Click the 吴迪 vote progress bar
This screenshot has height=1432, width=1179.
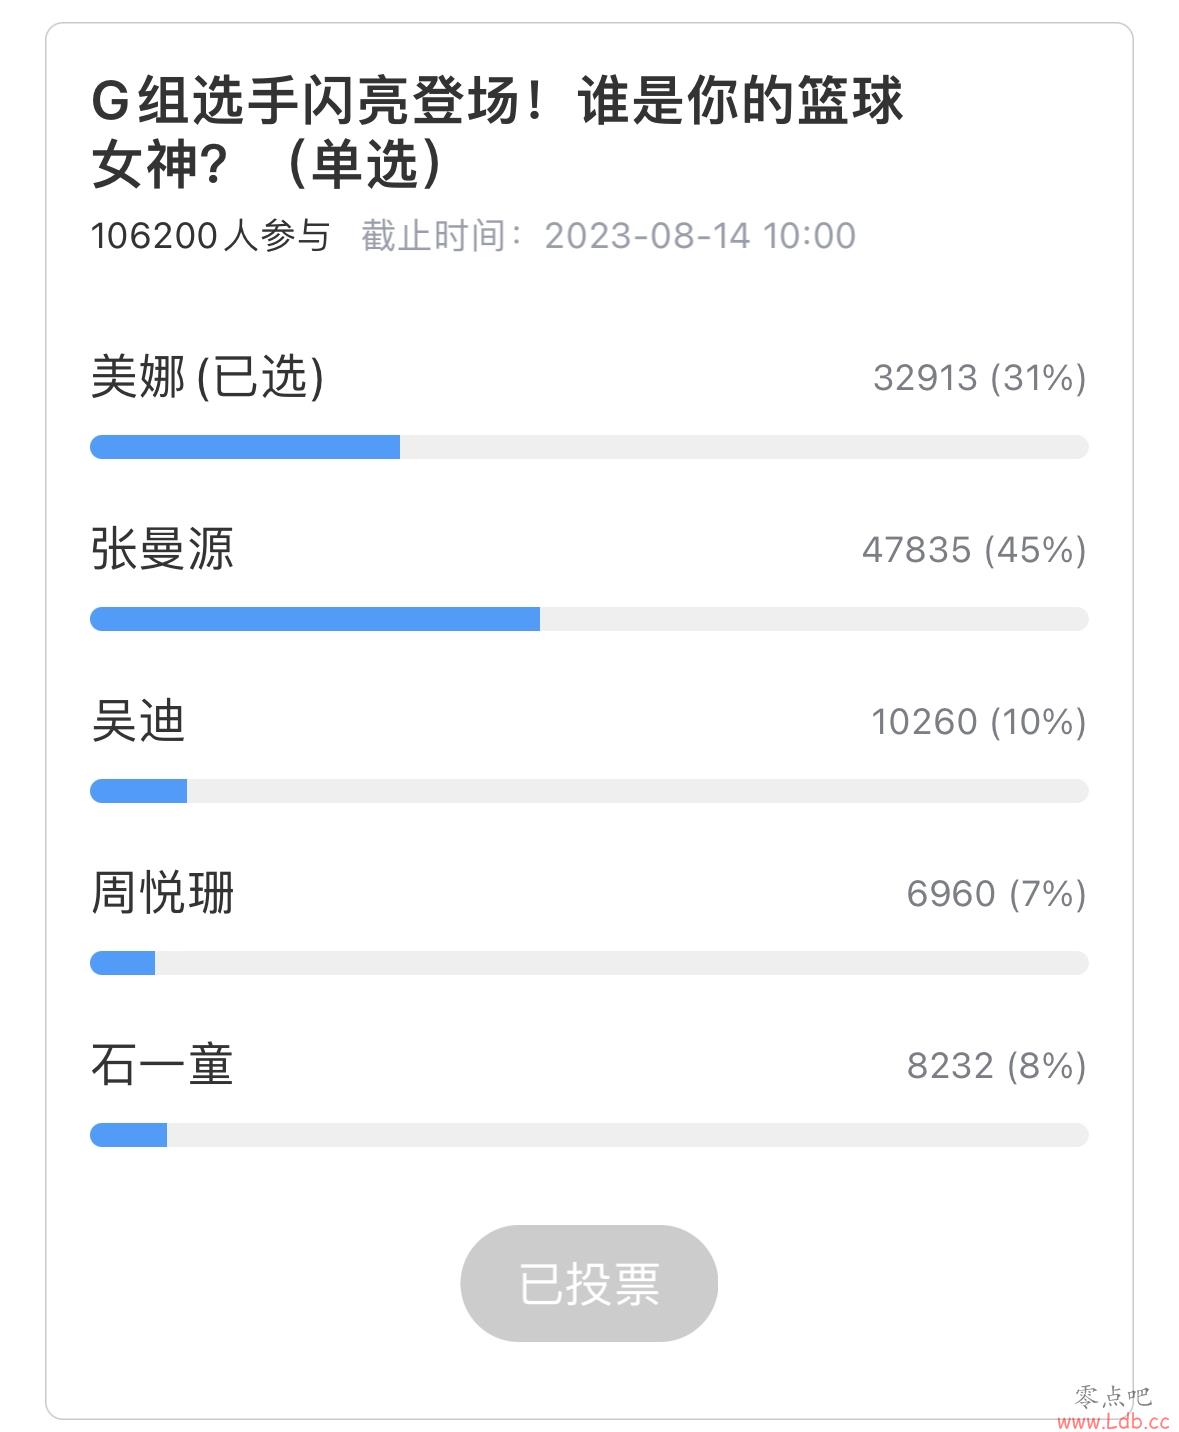[589, 791]
